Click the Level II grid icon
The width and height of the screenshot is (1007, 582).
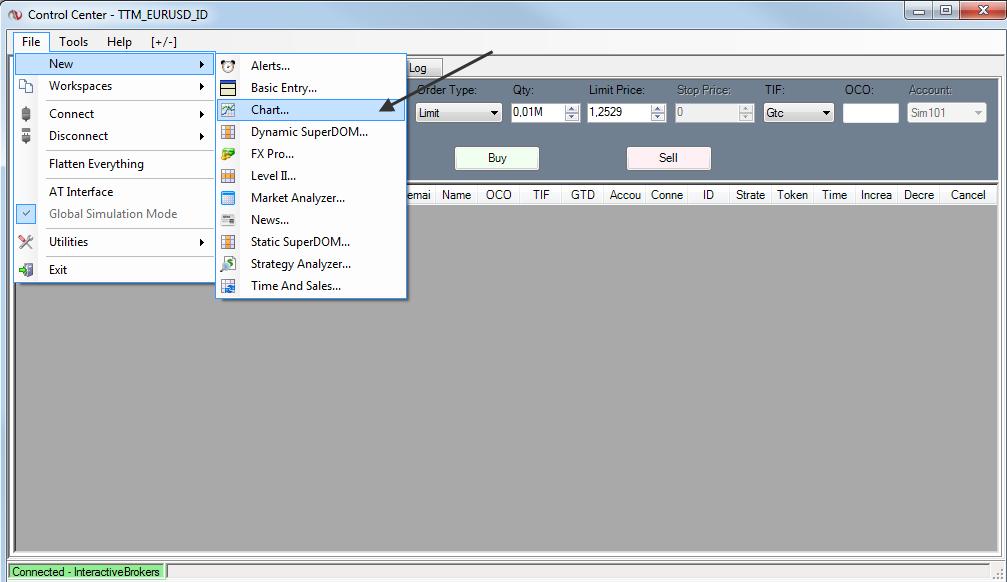(x=228, y=175)
